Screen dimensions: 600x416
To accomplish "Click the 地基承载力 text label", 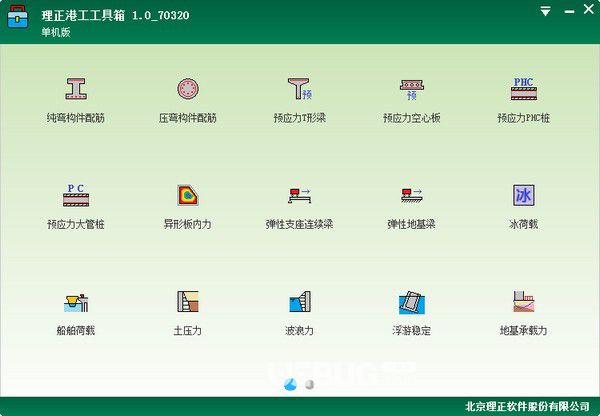I will click(524, 331).
